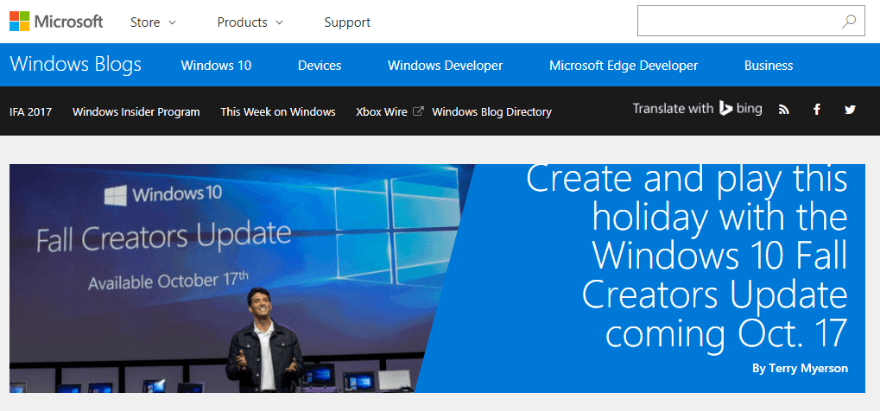Screen dimensions: 880x411
Task: Go to Windows Blogs home
Action: (76, 65)
